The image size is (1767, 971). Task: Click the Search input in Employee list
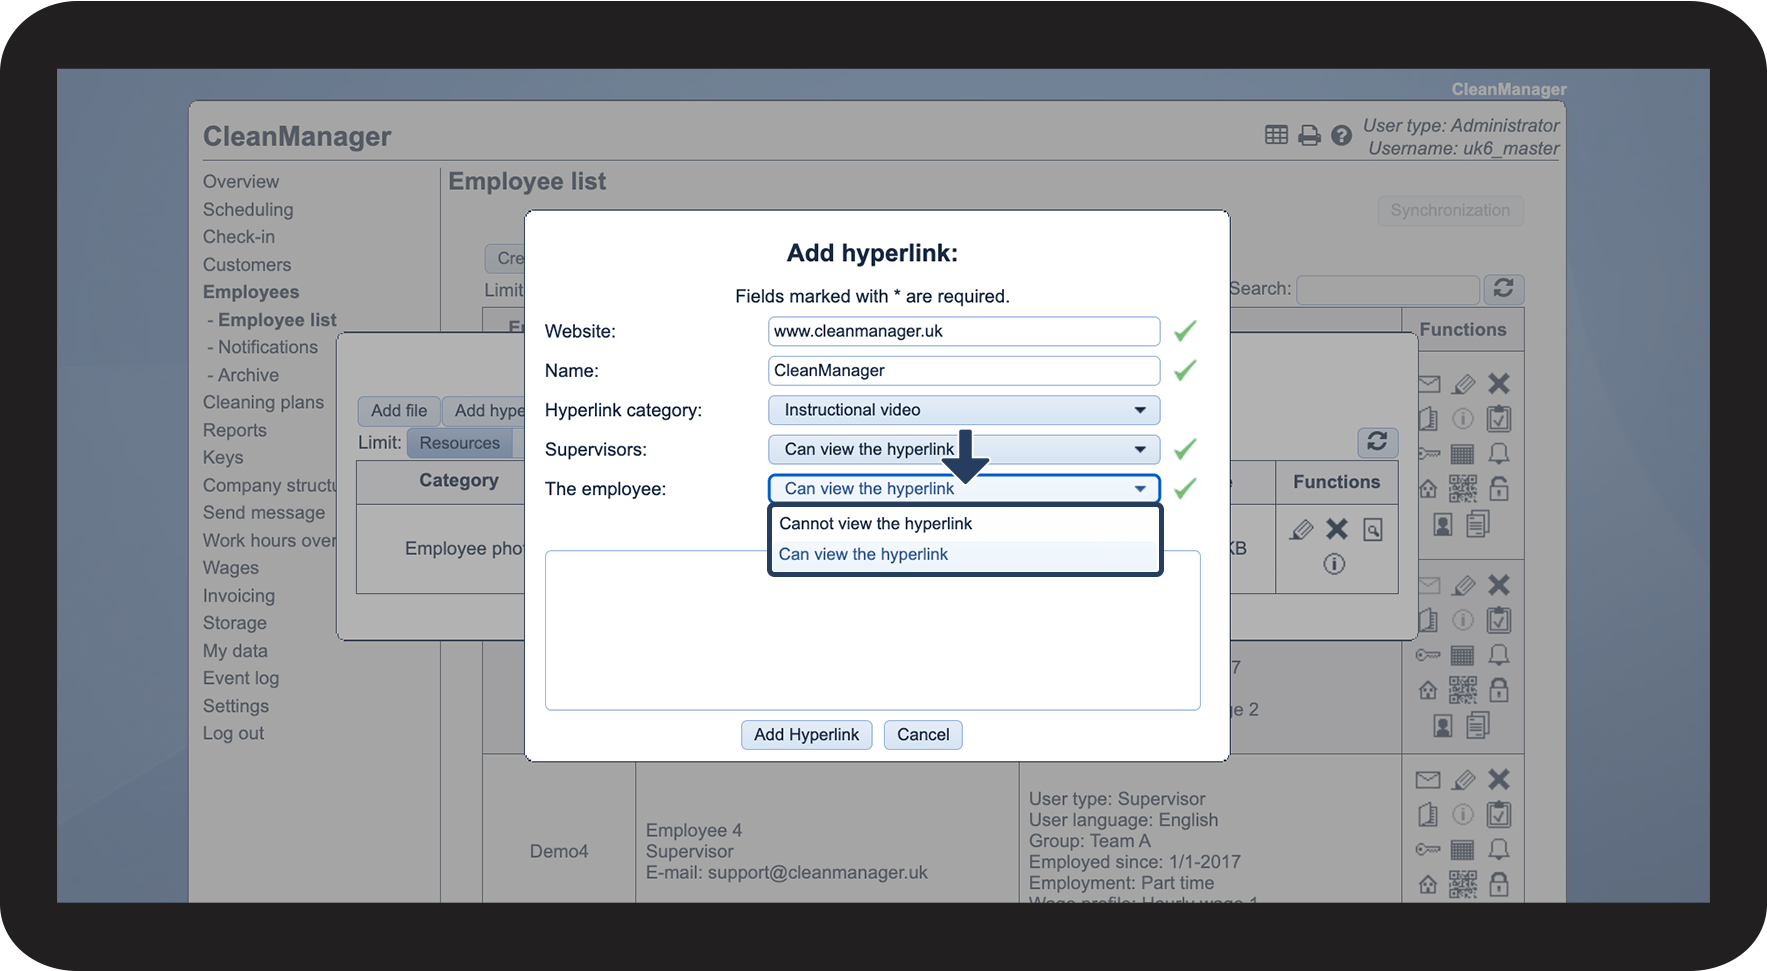coord(1388,290)
